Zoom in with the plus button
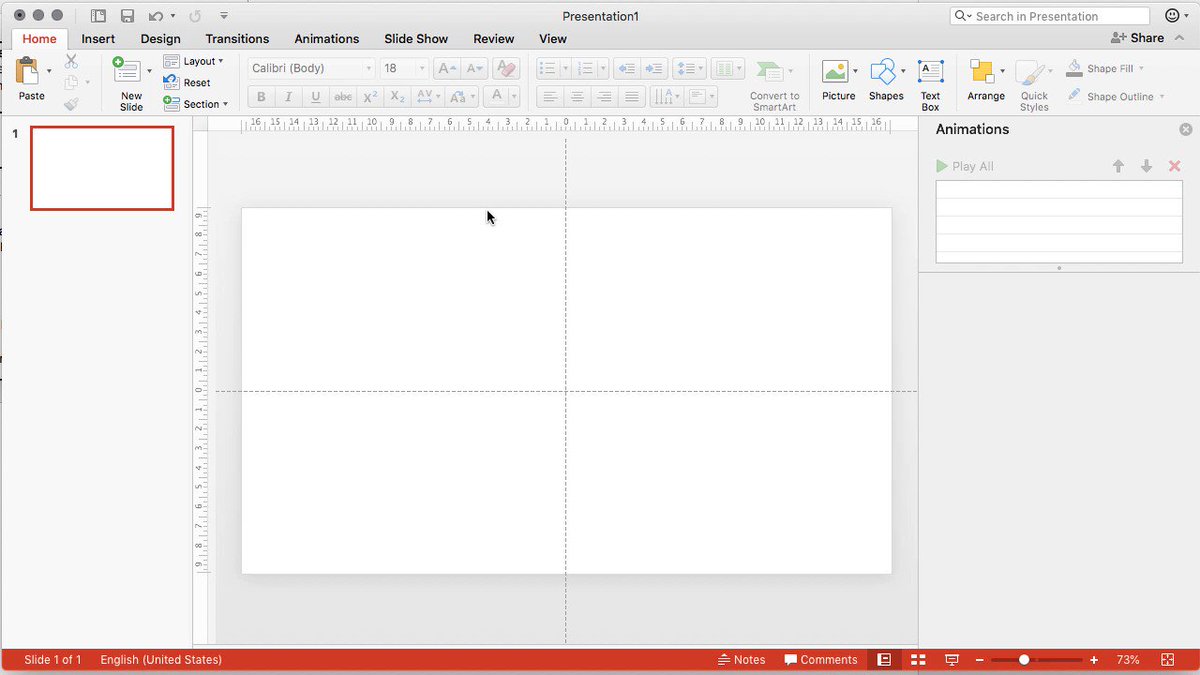The width and height of the screenshot is (1200, 675). click(1094, 660)
